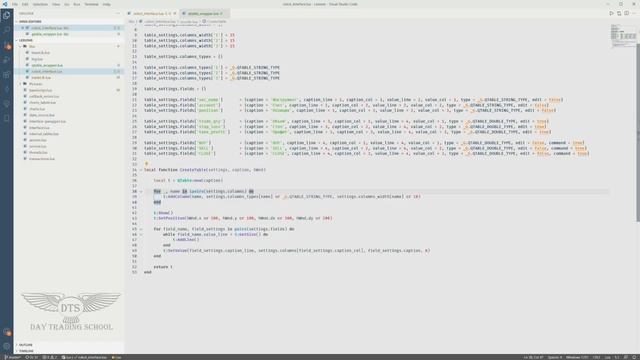Click cursor line and column indicator in status bar
The image size is (640, 360).
tap(533, 357)
